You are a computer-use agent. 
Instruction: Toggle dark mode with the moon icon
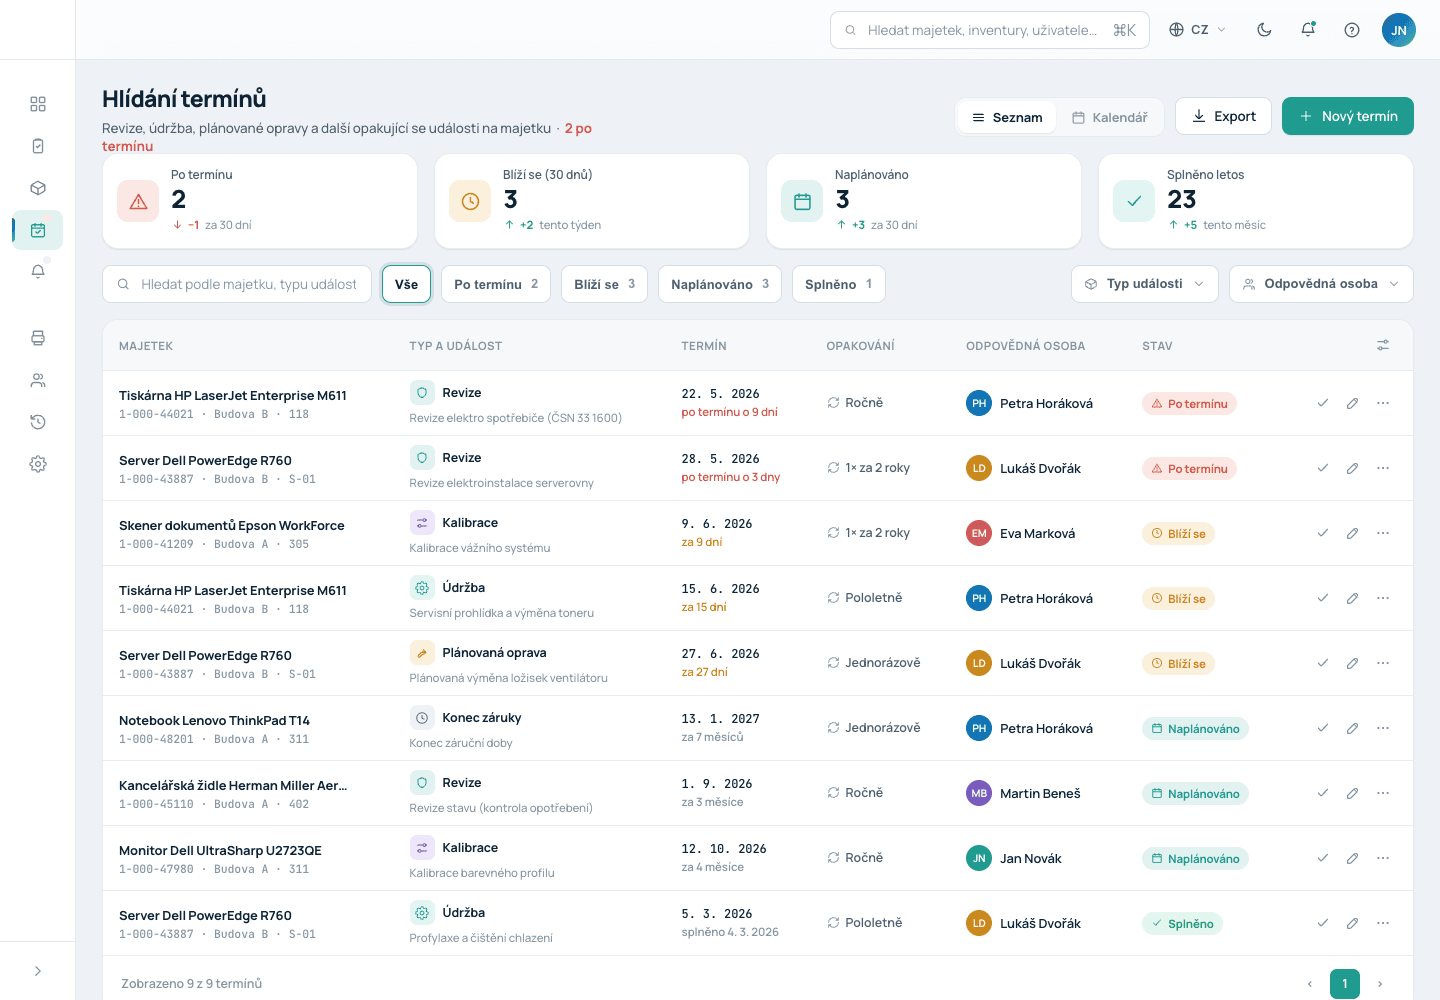tap(1264, 30)
